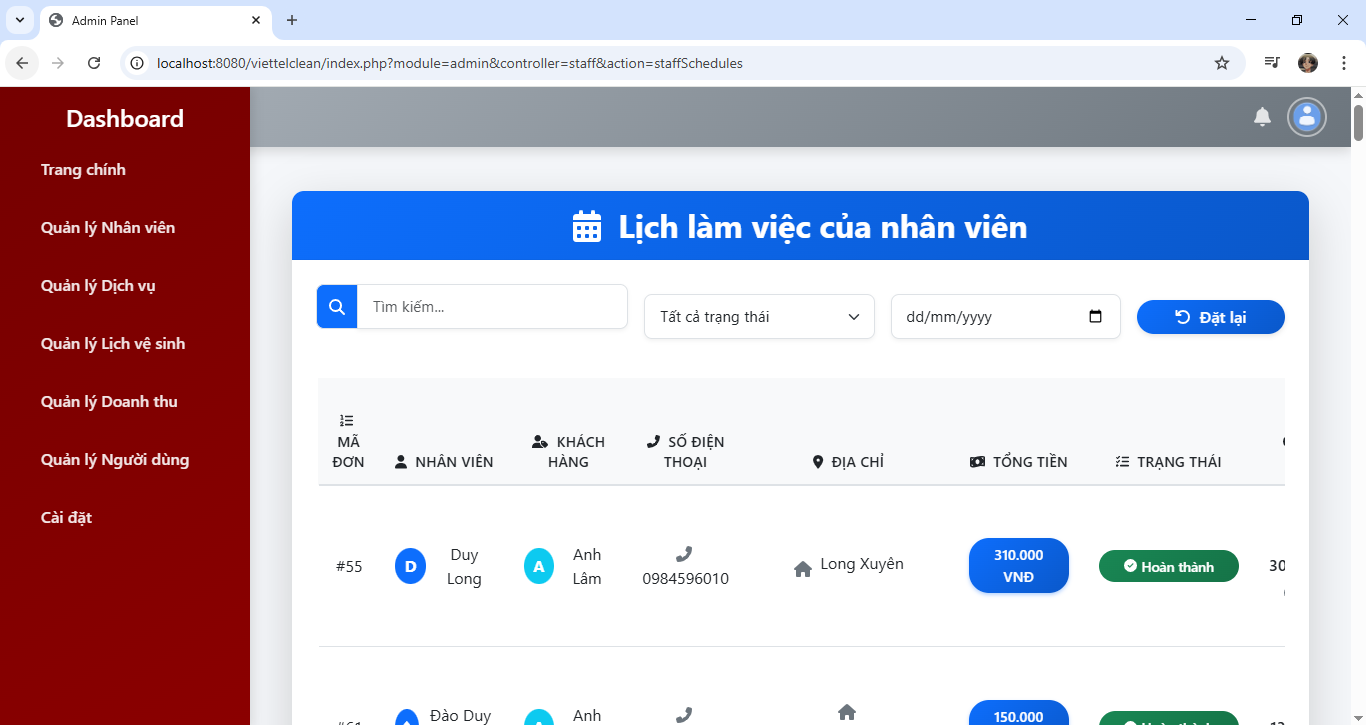The width and height of the screenshot is (1366, 725).
Task: Open Cài đặt in the sidebar
Action: [66, 518]
